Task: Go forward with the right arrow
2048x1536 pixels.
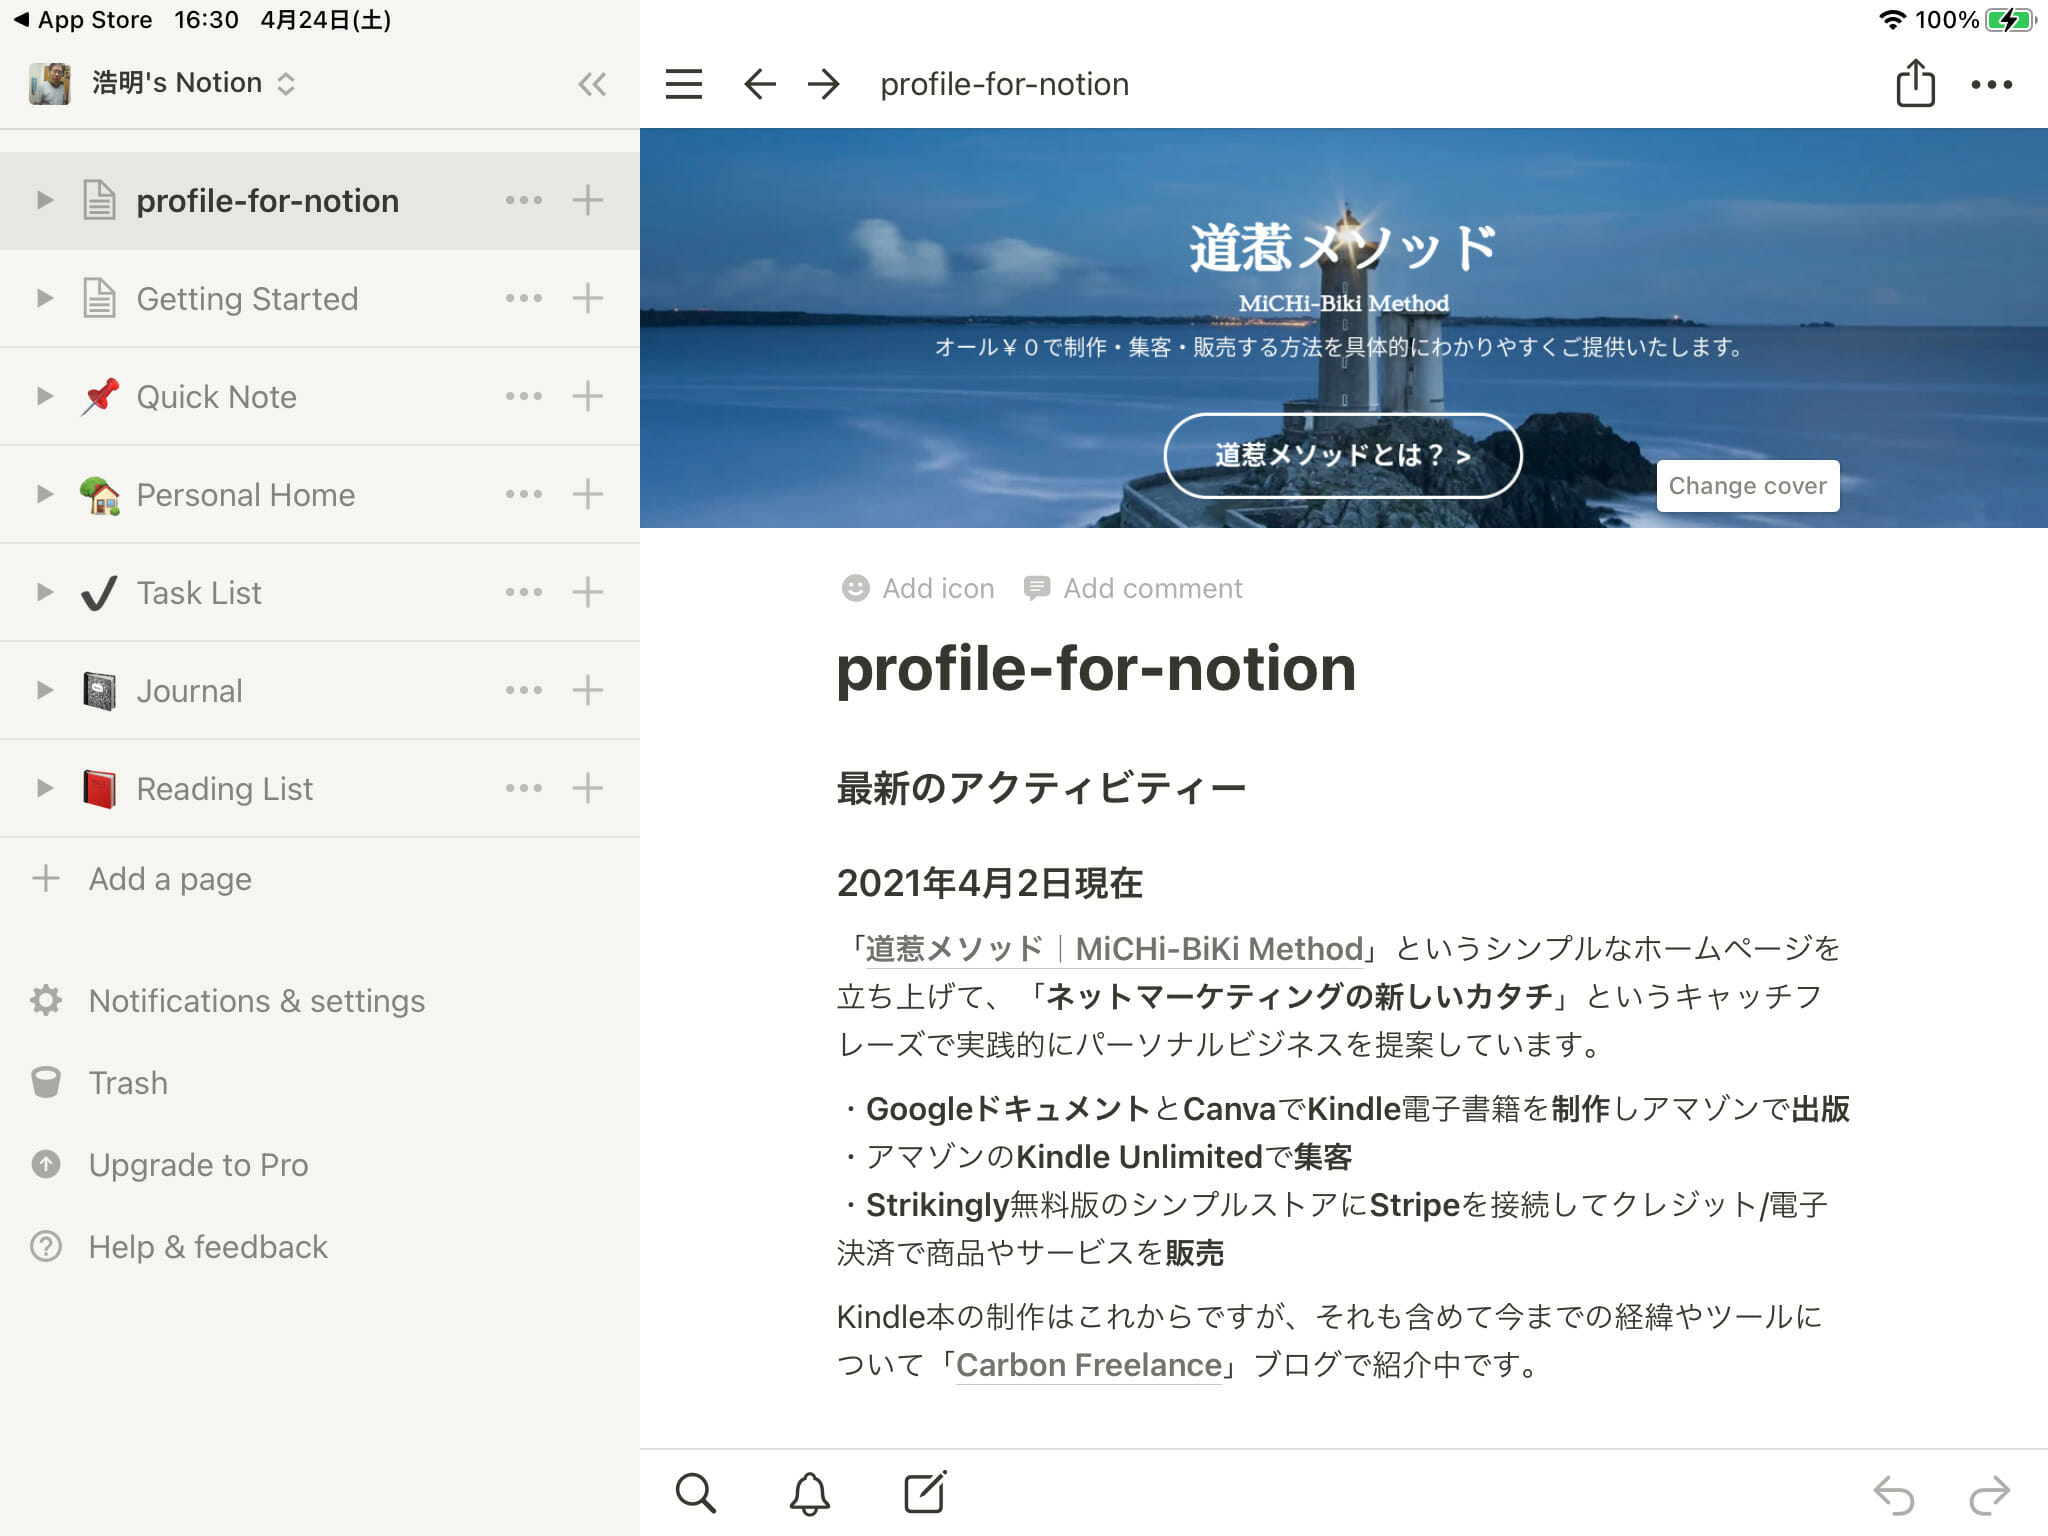Action: [x=824, y=84]
